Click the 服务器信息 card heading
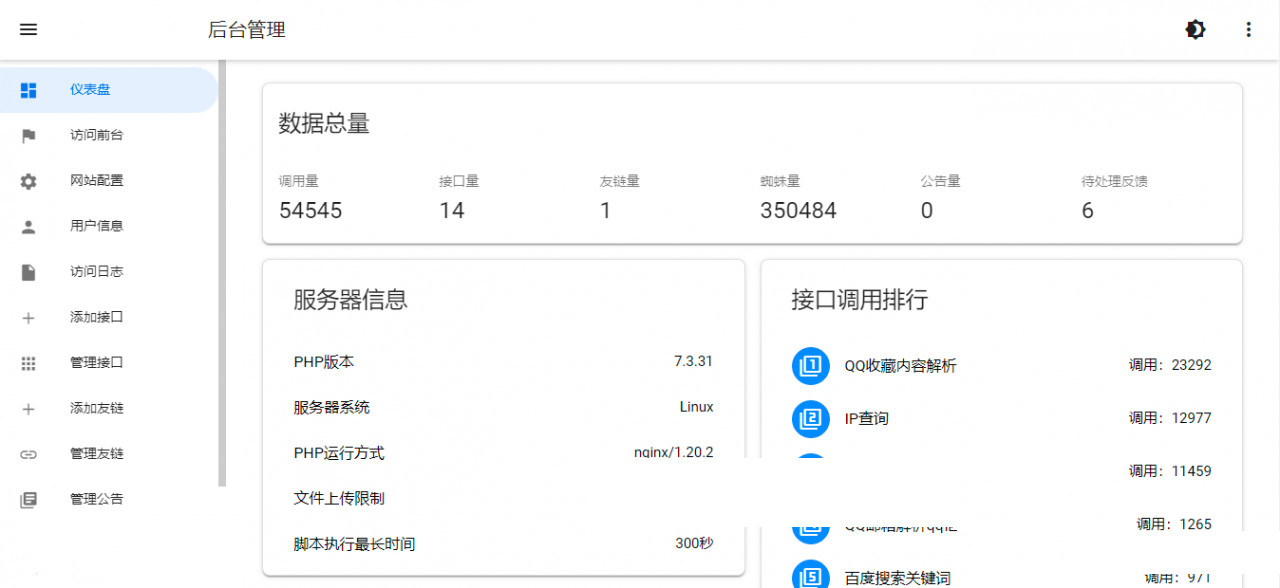Image resolution: width=1280 pixels, height=588 pixels. 351,300
